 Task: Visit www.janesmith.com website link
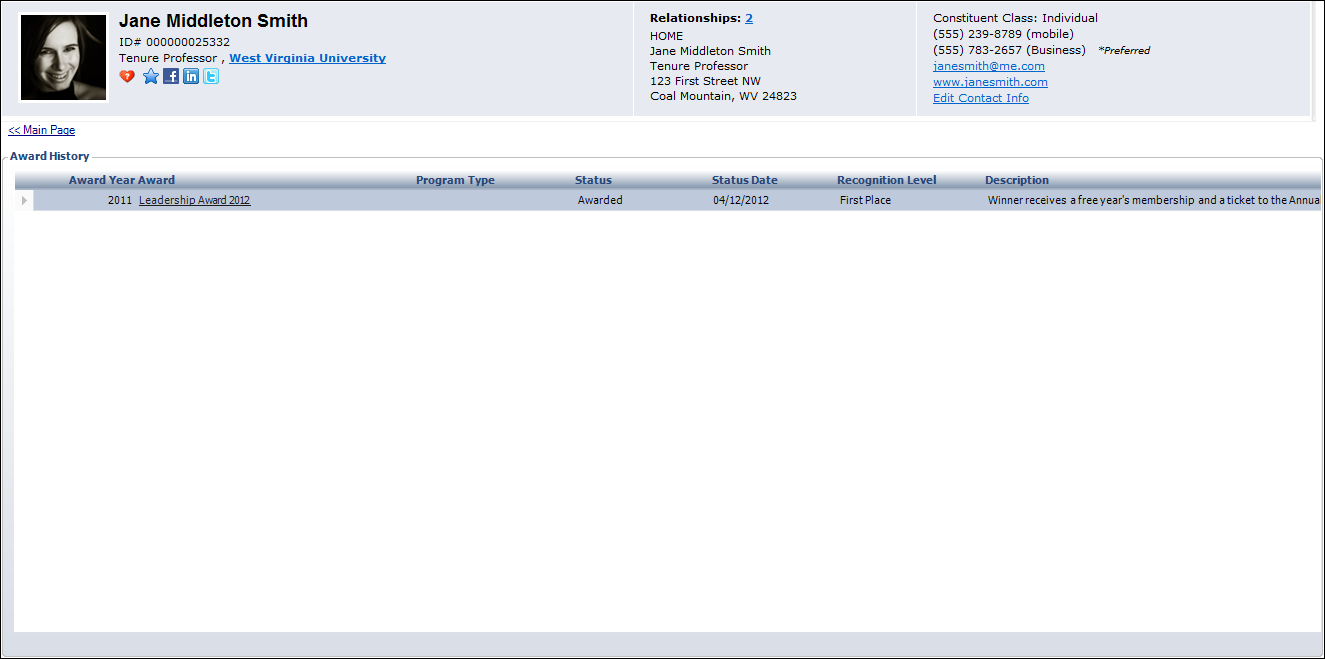click(x=990, y=82)
